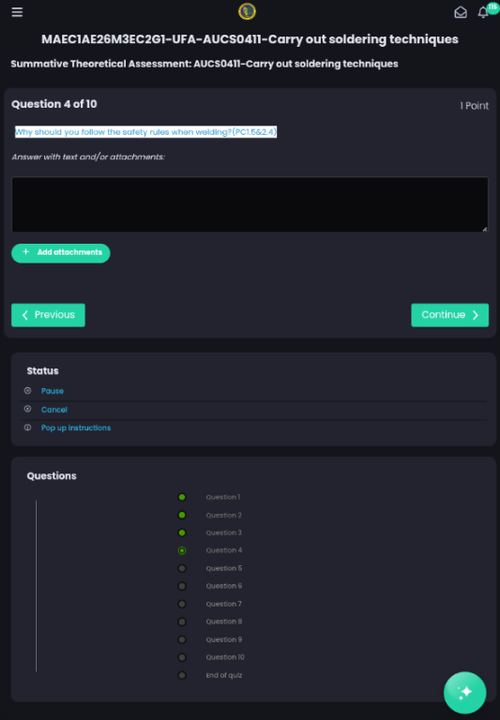Click answer box resize handle corner
Screen dimensions: 500x720
[x=484, y=229]
